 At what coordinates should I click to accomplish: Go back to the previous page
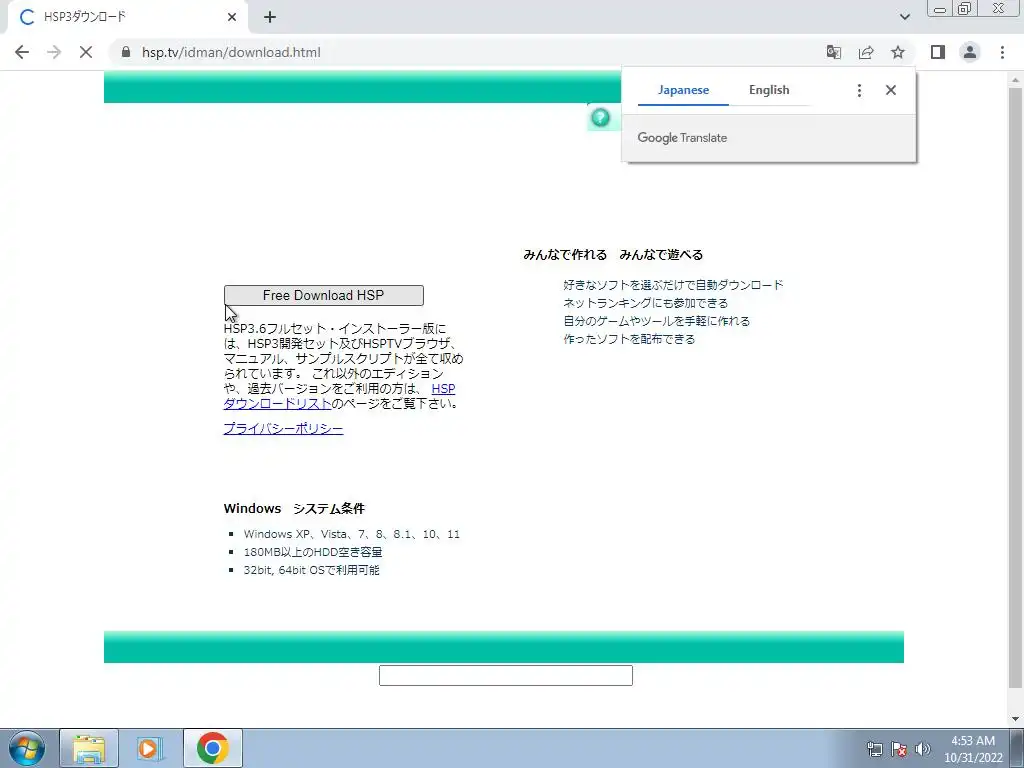[x=22, y=52]
